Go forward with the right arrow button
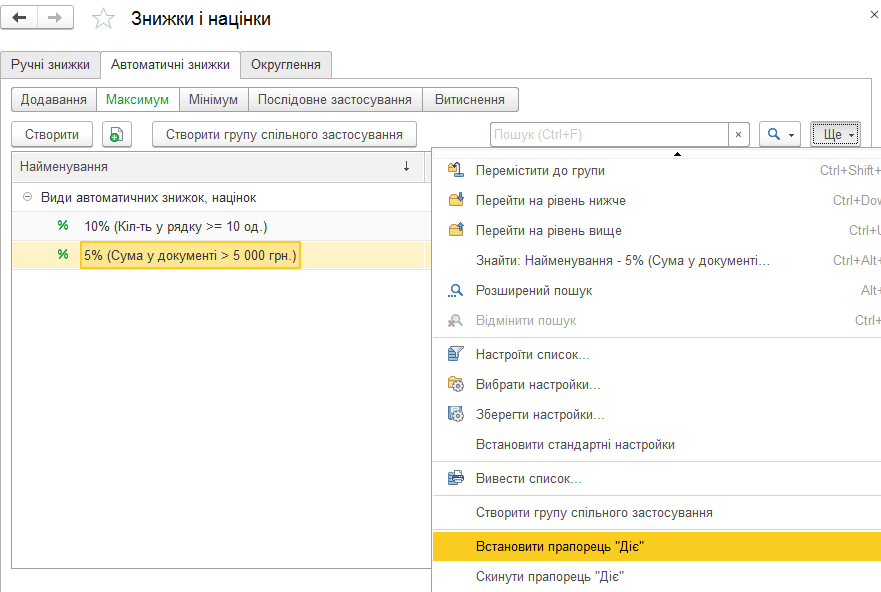The width and height of the screenshot is (881, 592). point(55,18)
